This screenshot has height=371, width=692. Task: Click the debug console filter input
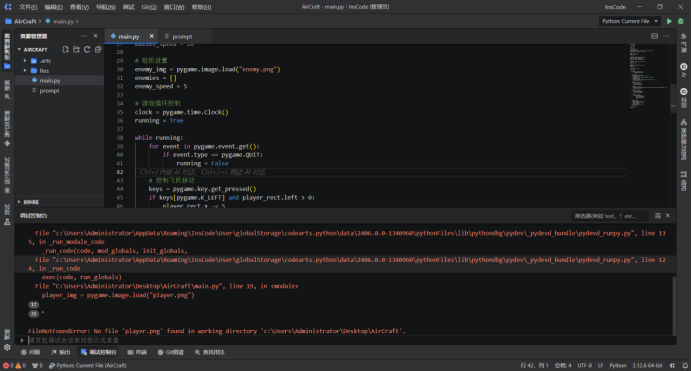point(610,216)
